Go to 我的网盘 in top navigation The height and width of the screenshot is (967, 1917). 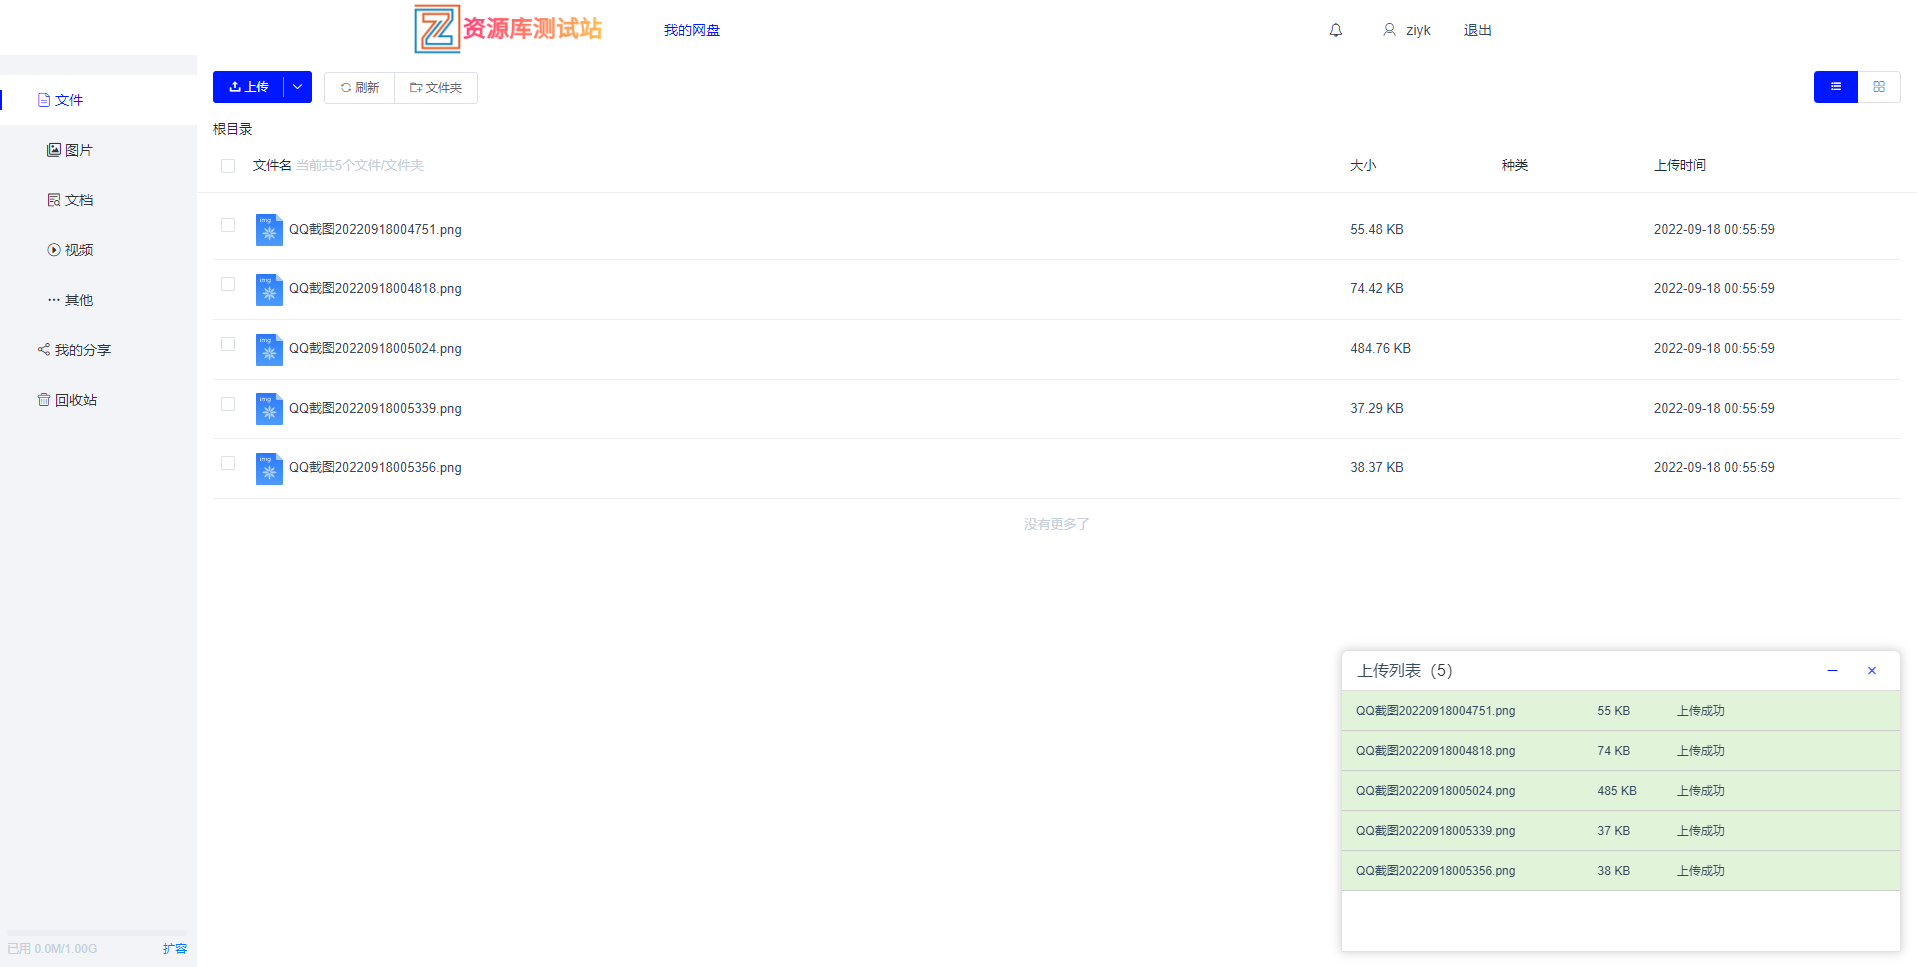(x=692, y=30)
